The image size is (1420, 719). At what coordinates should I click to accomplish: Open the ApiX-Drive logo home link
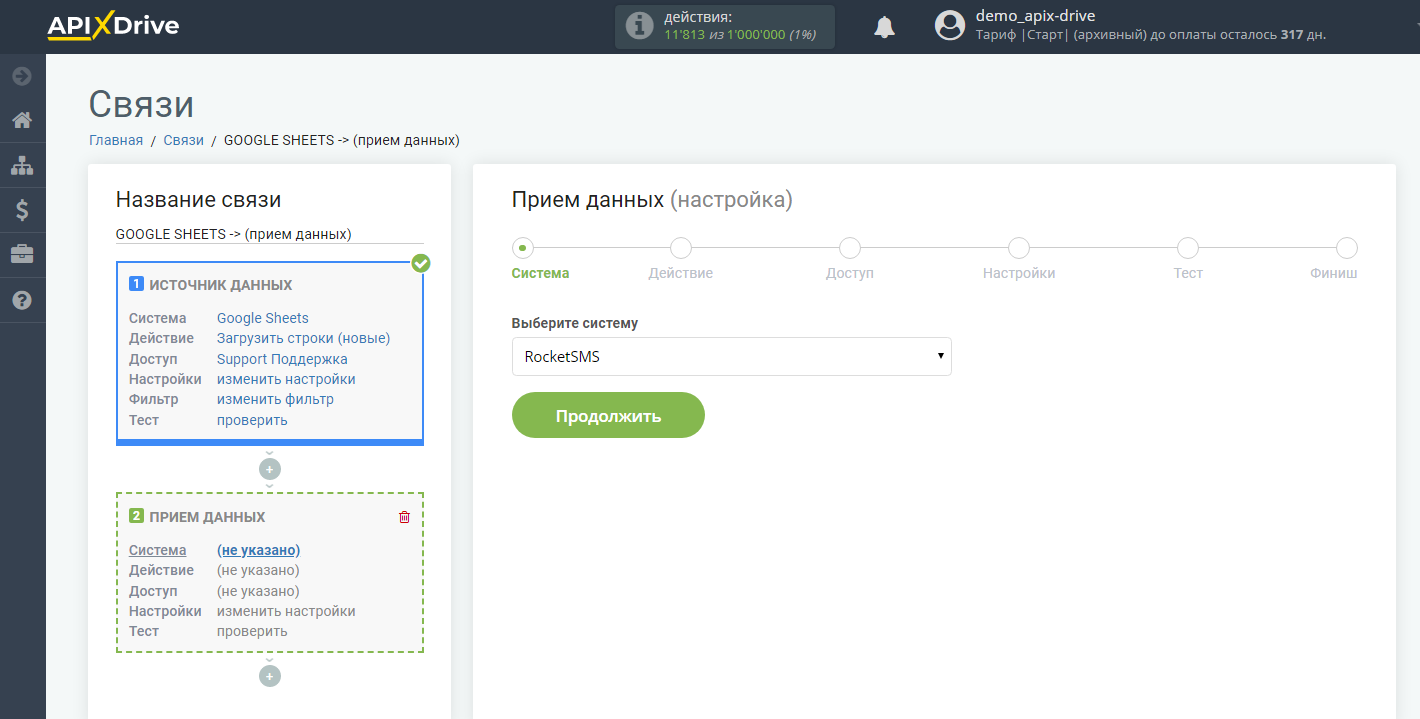coord(112,26)
